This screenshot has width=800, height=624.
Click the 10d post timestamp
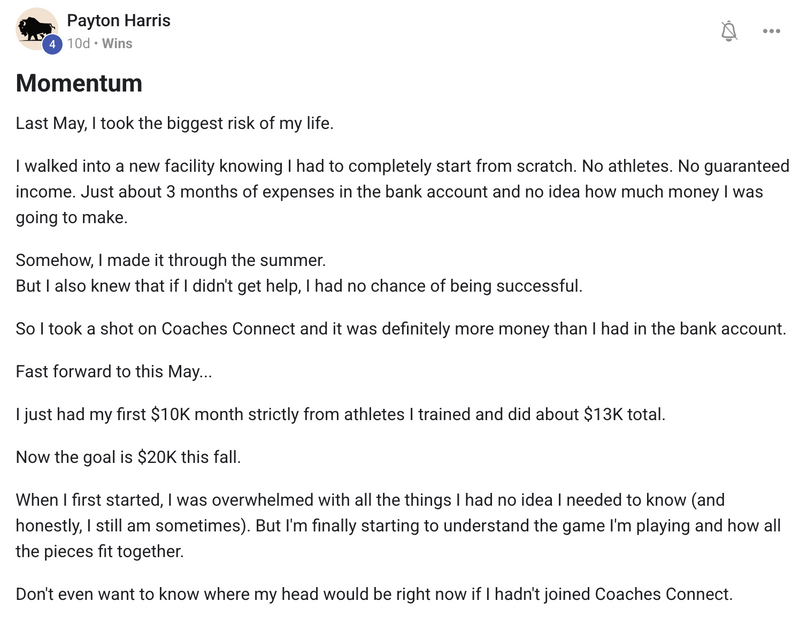tap(79, 43)
